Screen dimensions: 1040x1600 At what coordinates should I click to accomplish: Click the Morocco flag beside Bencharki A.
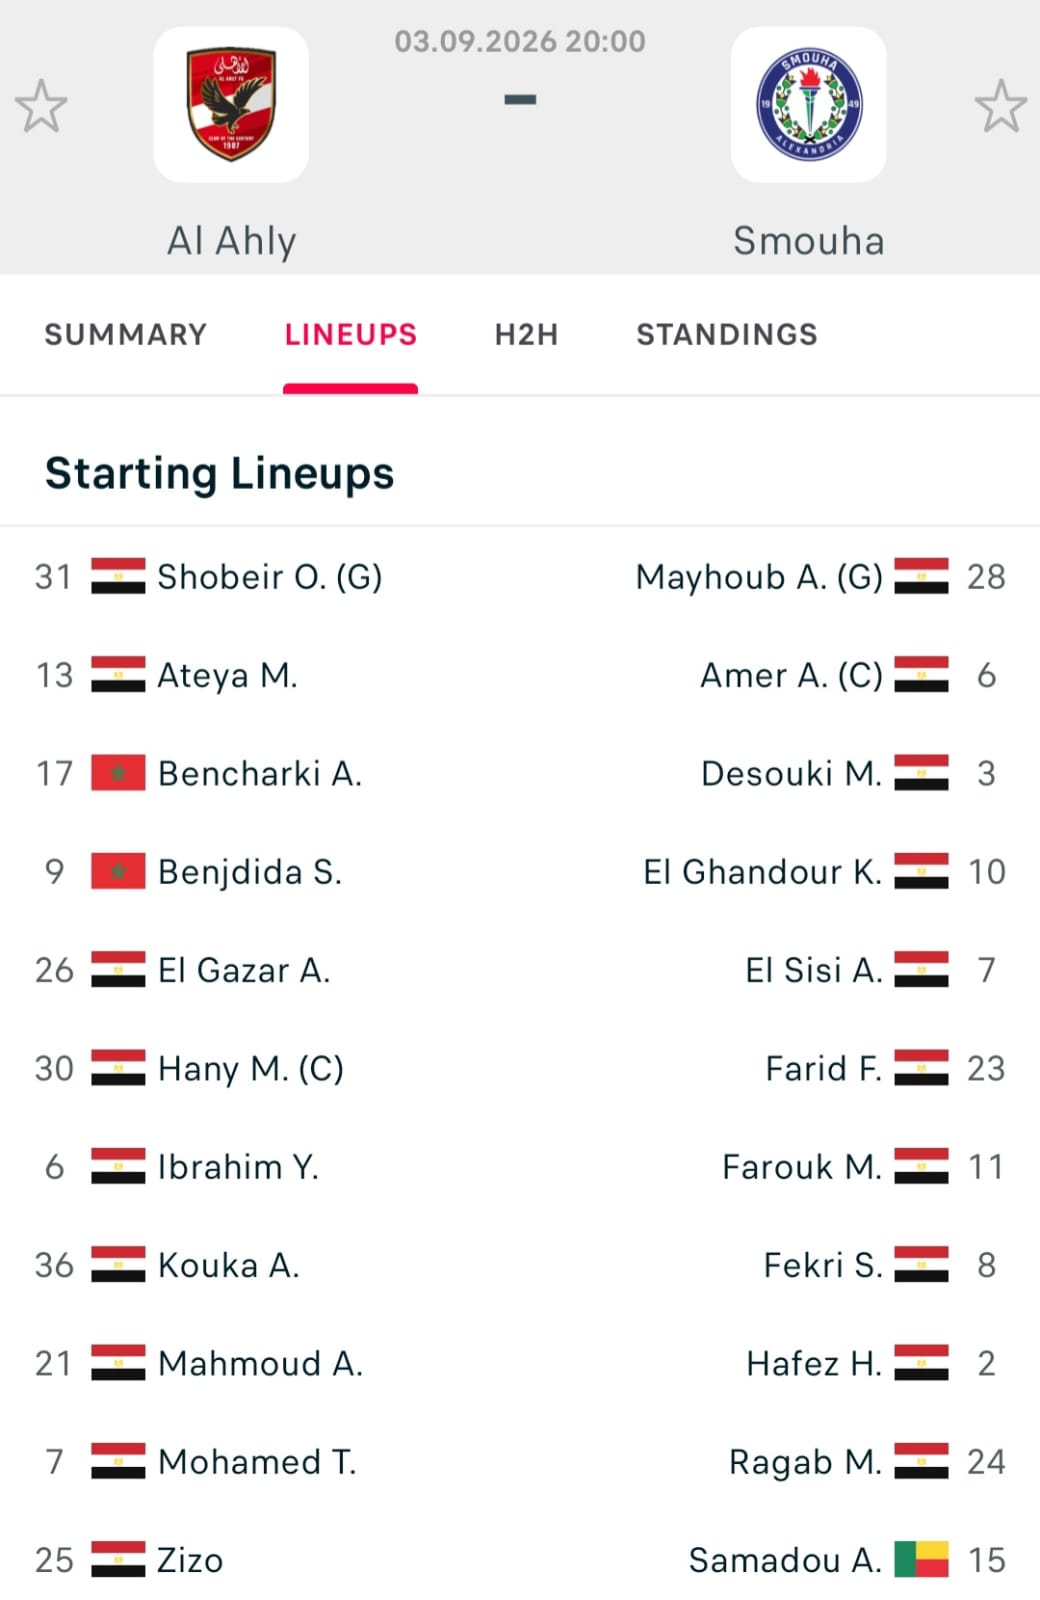pos(118,773)
